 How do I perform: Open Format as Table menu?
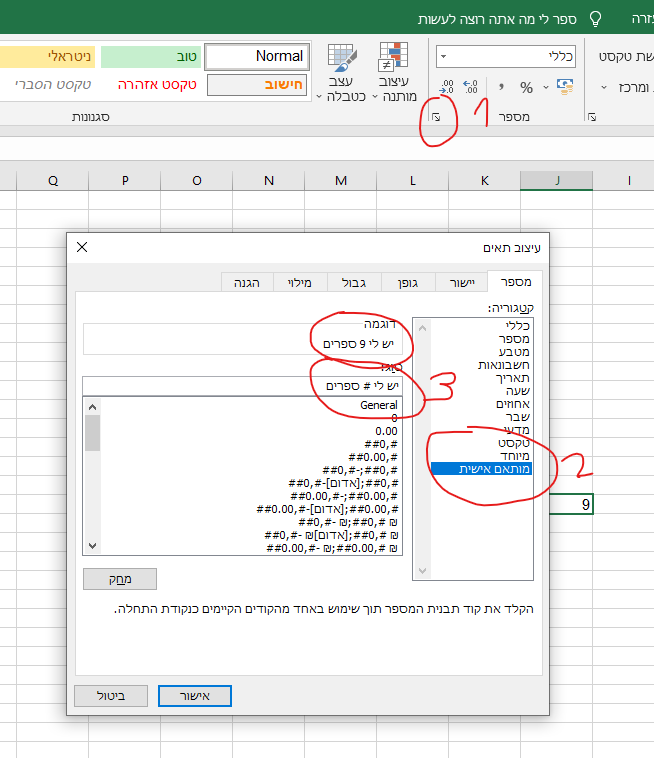click(x=342, y=72)
